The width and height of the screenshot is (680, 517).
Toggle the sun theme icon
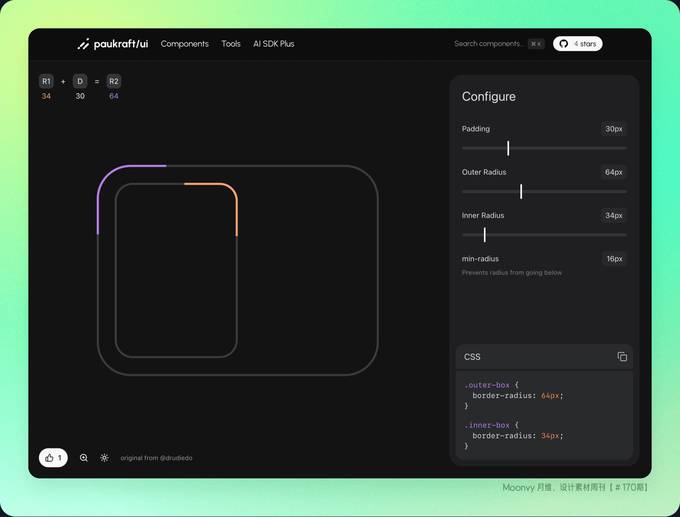click(105, 458)
